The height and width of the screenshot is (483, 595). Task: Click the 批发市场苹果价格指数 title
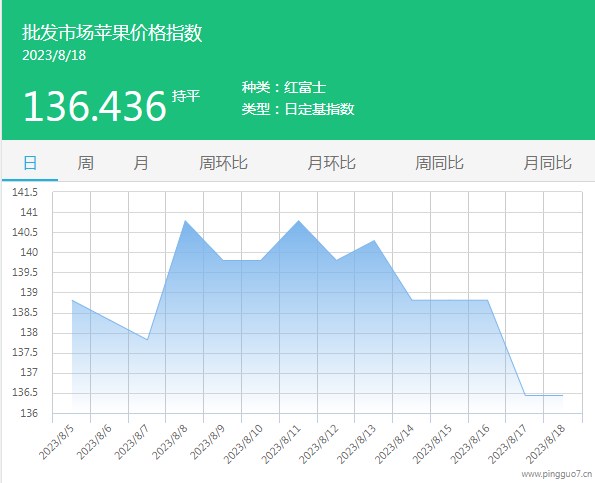tap(112, 33)
